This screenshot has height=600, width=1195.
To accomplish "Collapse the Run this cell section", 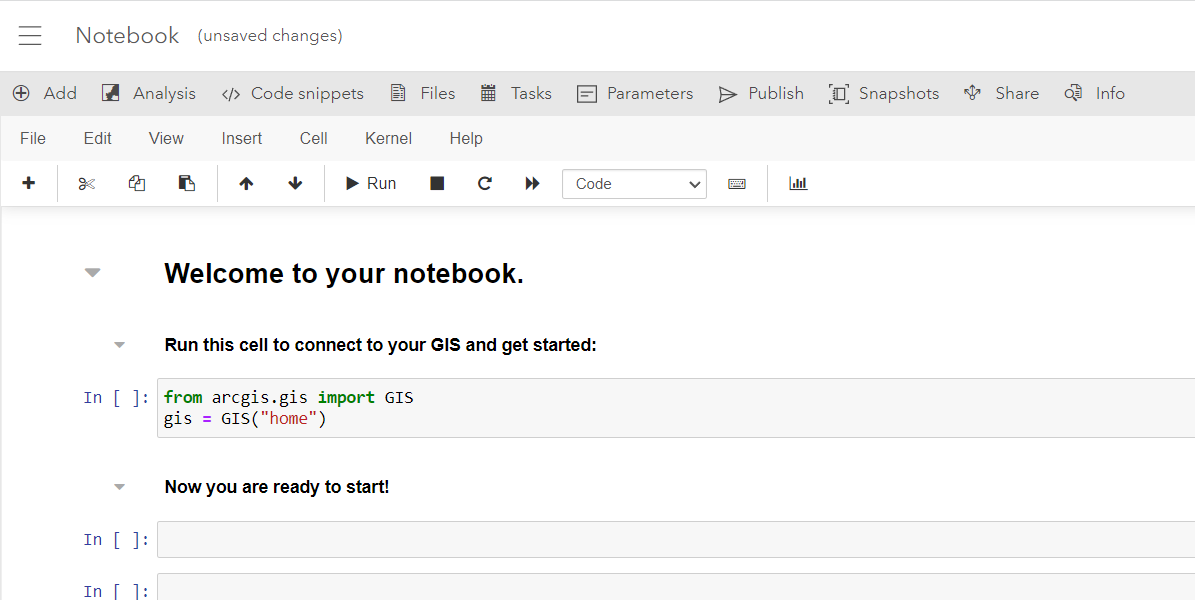I will [x=119, y=343].
